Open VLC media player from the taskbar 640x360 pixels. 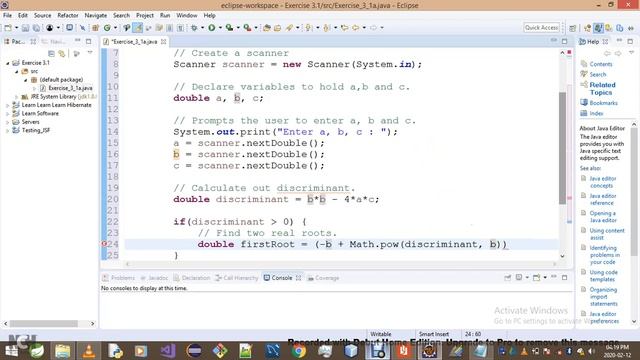point(89,351)
